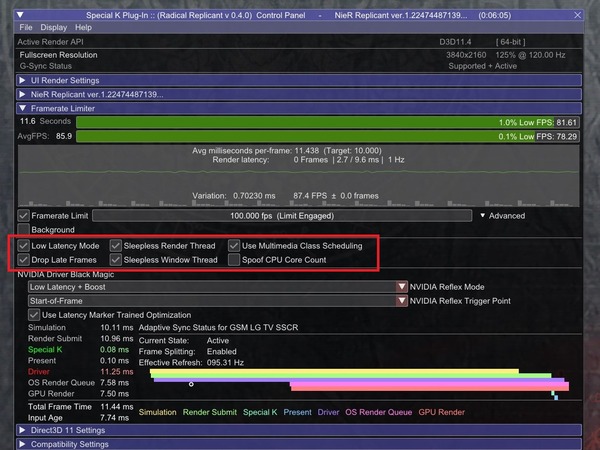Enable the Background checkbox
Screen dimensions: 600x450
(23, 230)
